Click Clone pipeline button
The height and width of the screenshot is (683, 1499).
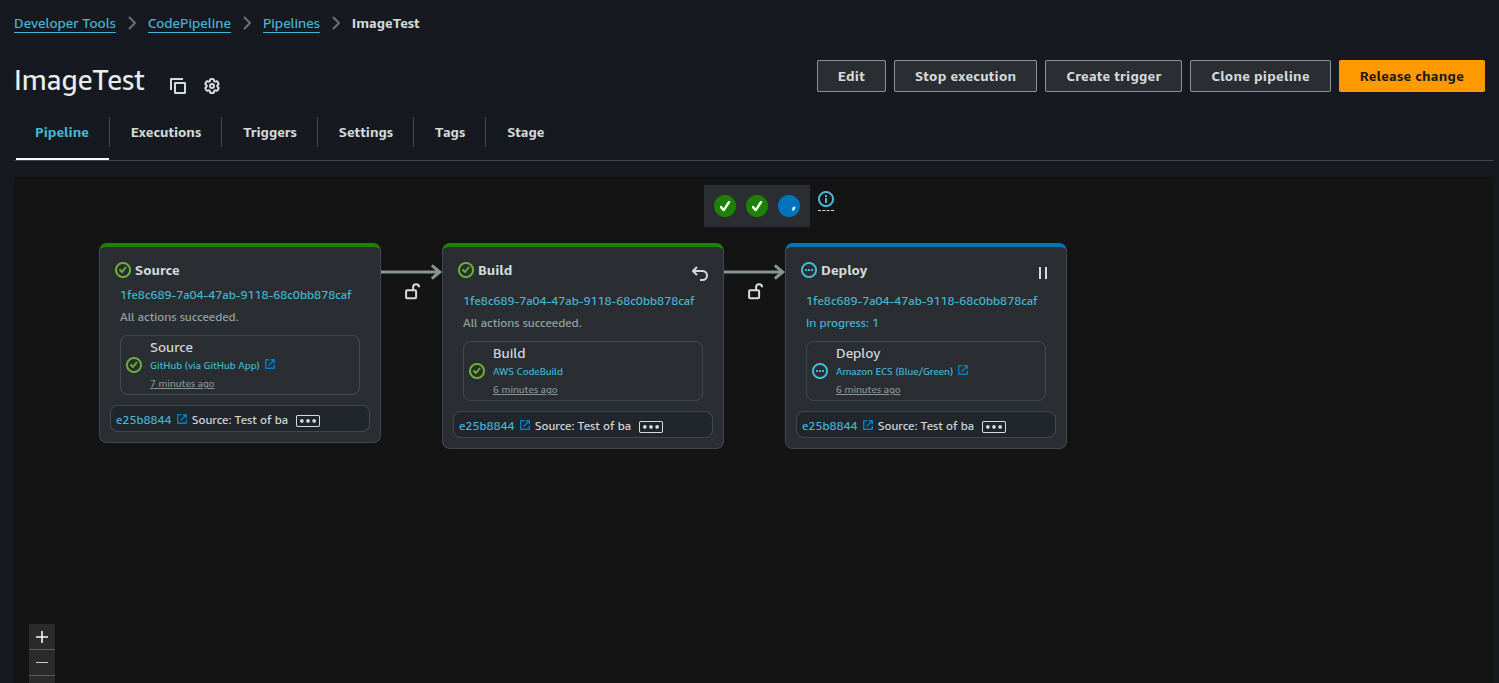(1260, 76)
